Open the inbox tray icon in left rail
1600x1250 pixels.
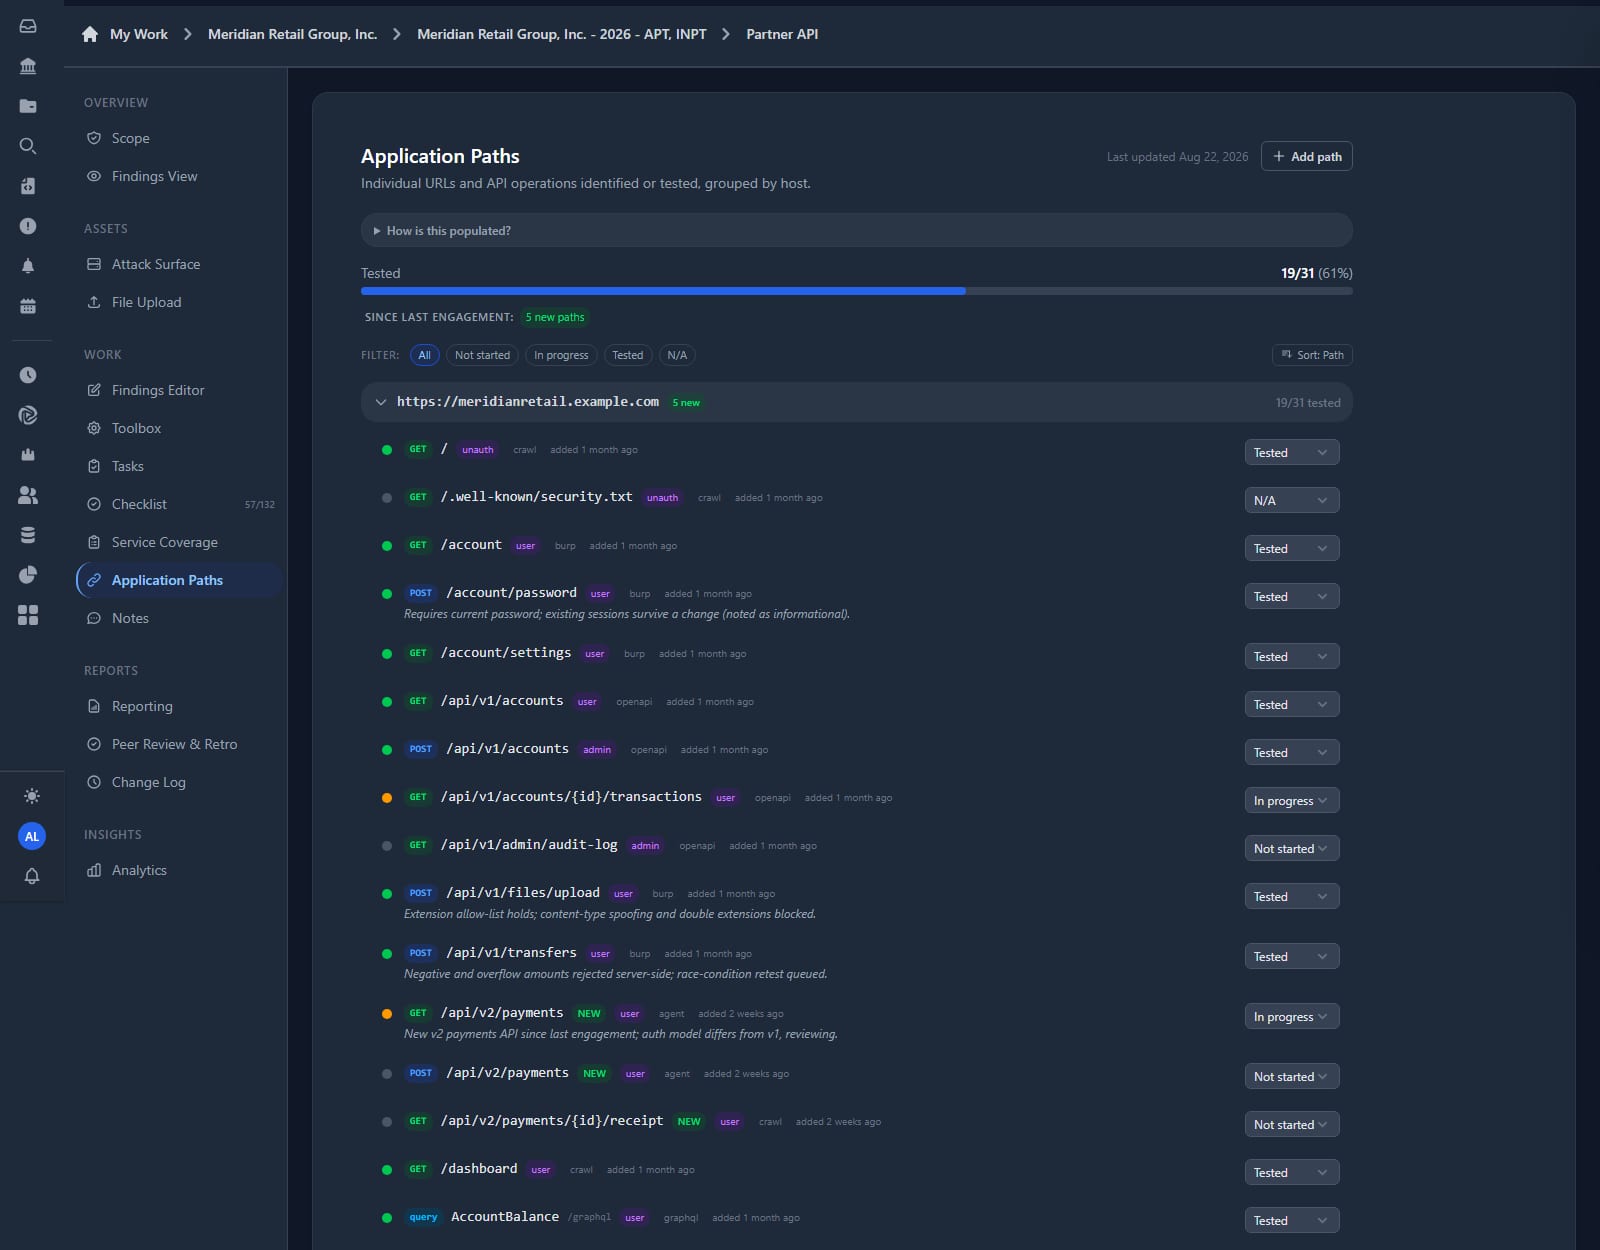(x=28, y=26)
